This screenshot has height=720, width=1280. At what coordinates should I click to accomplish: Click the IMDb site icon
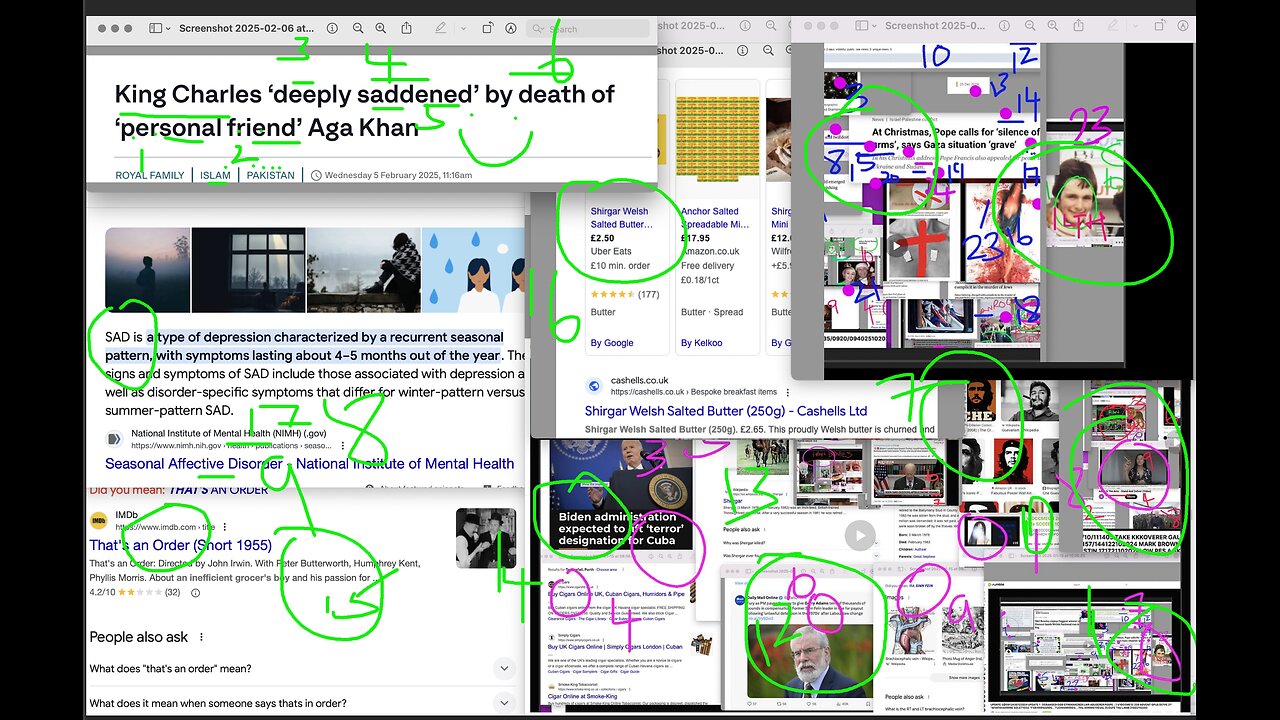point(99,521)
